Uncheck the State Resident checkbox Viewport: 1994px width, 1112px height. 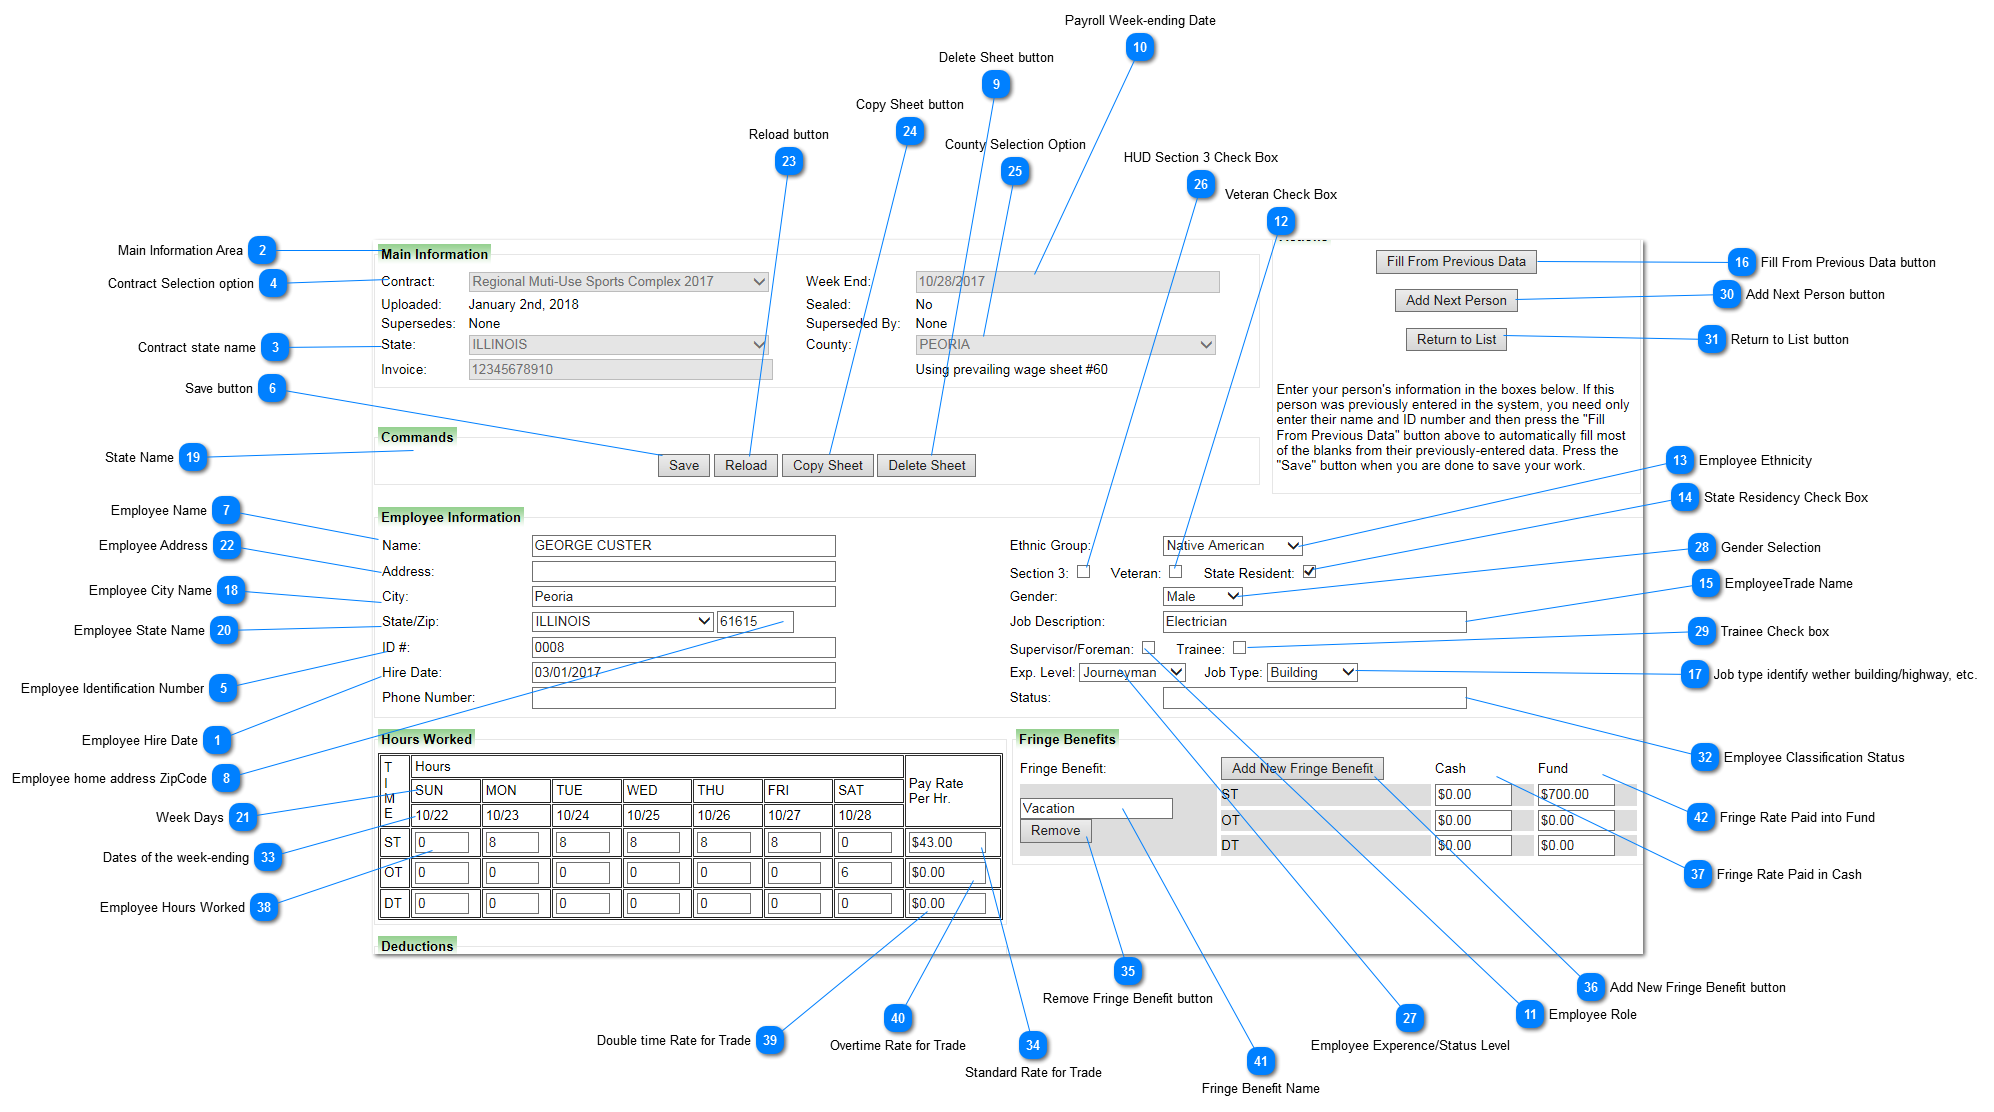pos(1309,572)
